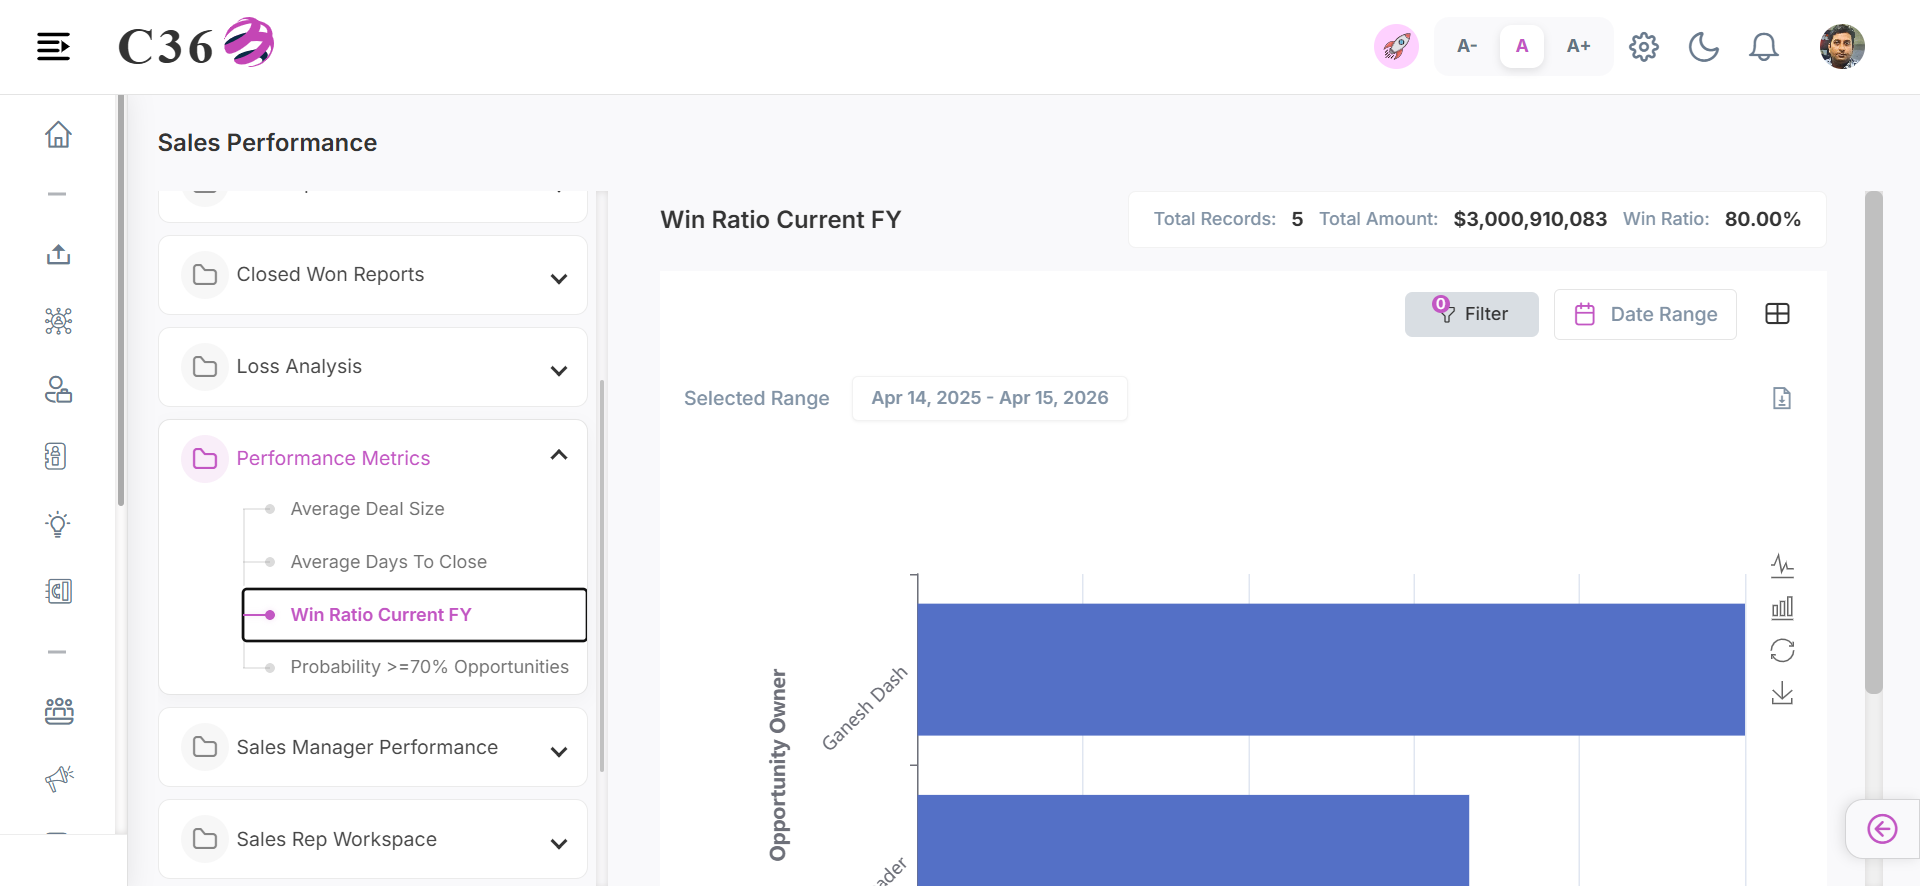Open the Date Range picker

click(x=1645, y=314)
